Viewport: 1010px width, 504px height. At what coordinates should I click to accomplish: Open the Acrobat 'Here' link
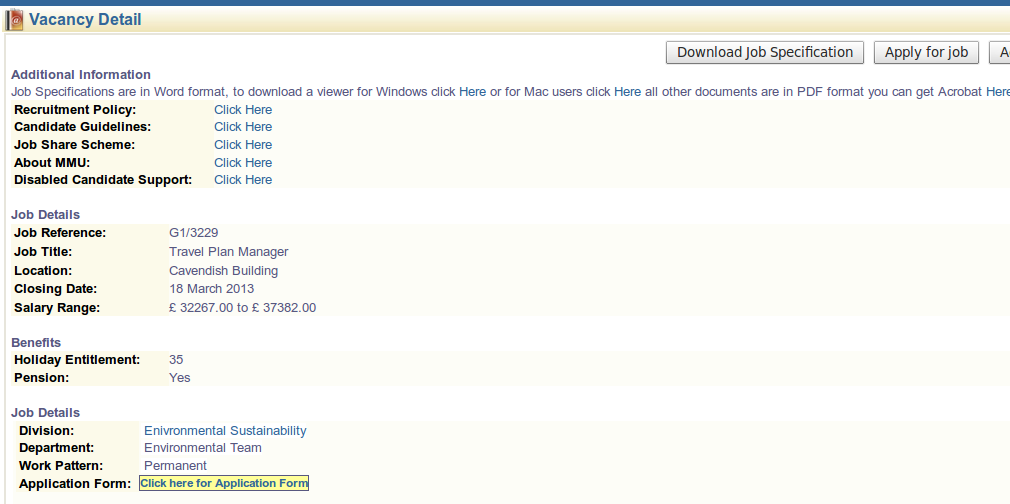pos(997,92)
